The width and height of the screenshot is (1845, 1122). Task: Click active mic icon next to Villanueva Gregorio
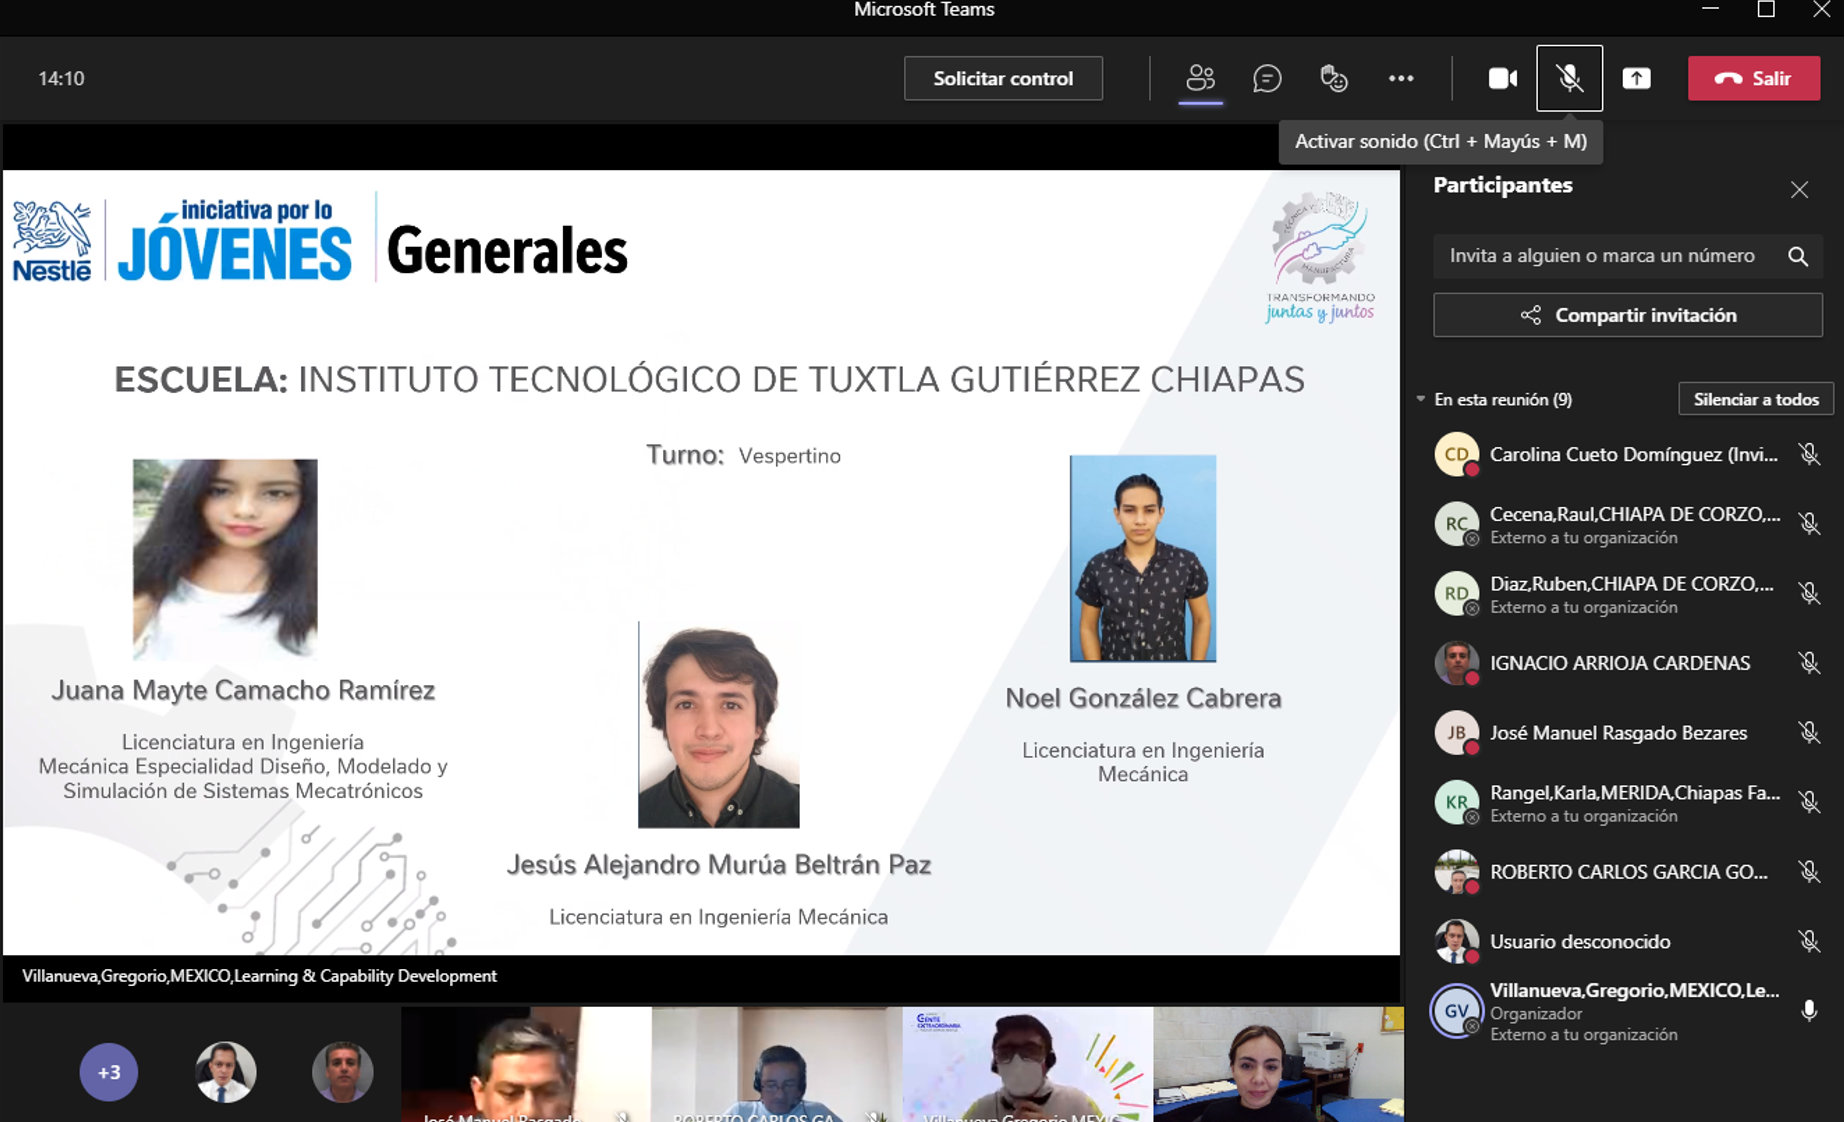[x=1808, y=1011]
